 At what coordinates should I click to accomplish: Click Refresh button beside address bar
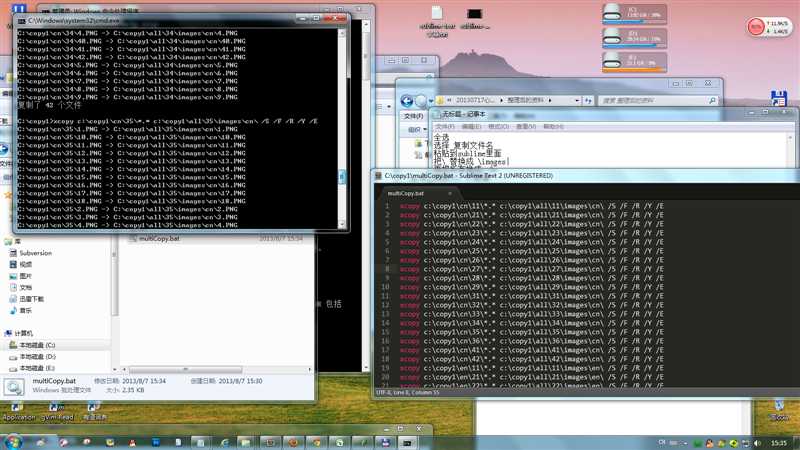point(588,101)
